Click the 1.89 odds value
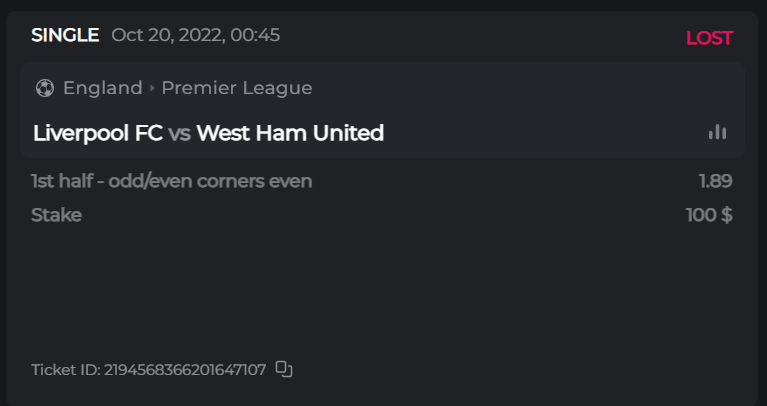Viewport: 767px width, 406px height. [x=715, y=181]
